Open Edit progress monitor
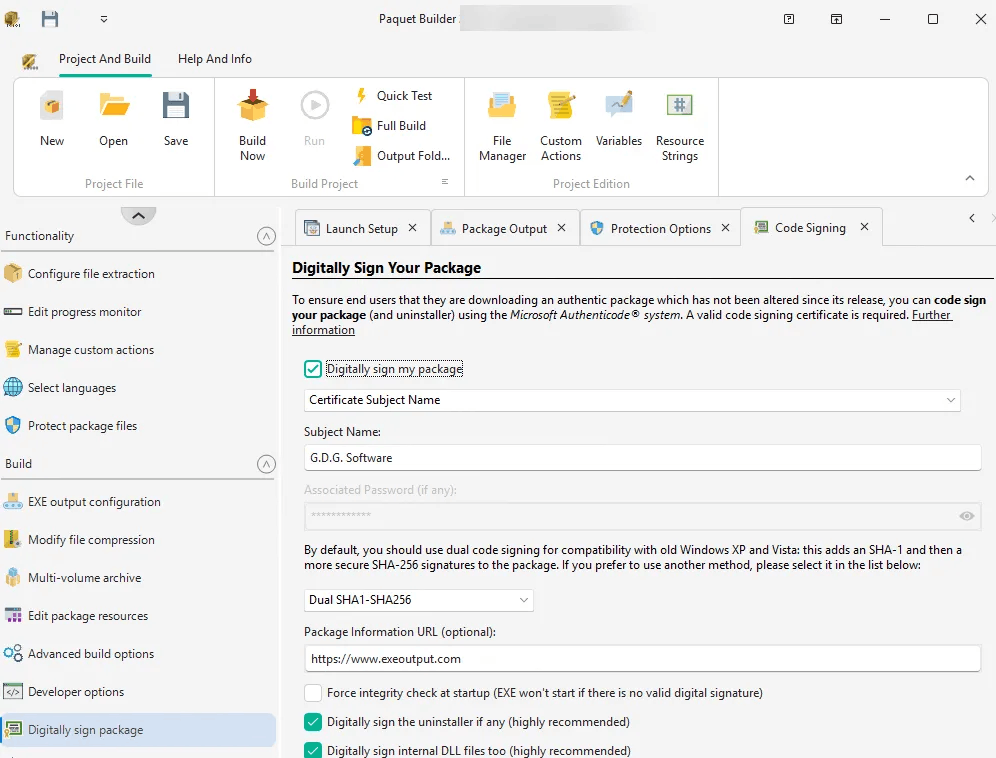Viewport: 996px width, 758px height. 138,312
